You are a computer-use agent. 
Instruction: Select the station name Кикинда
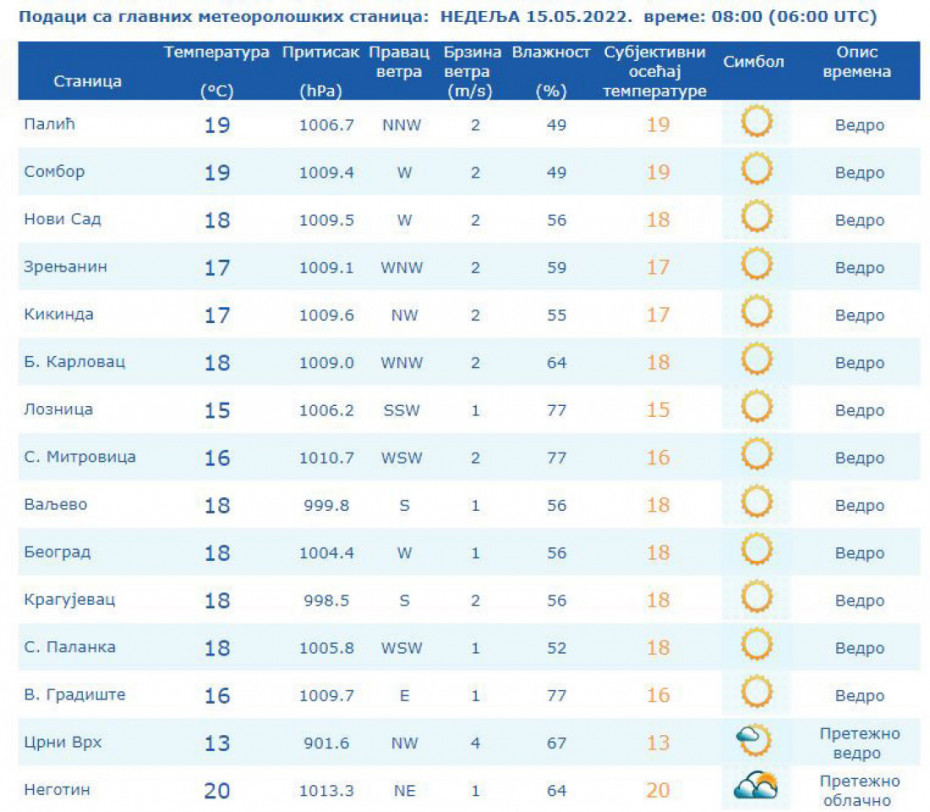coord(59,314)
